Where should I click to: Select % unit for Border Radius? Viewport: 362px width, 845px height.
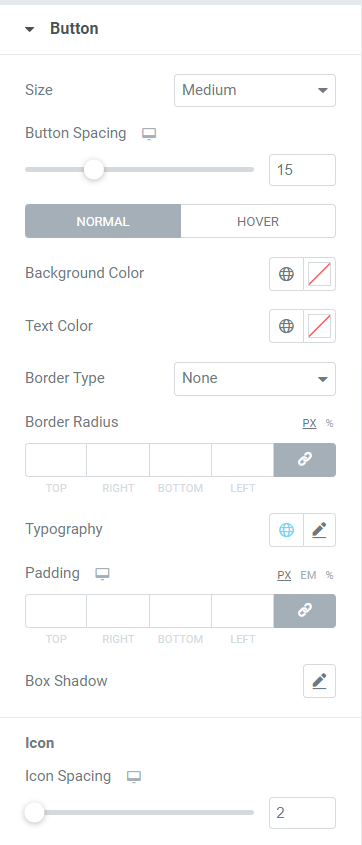[x=330, y=424]
